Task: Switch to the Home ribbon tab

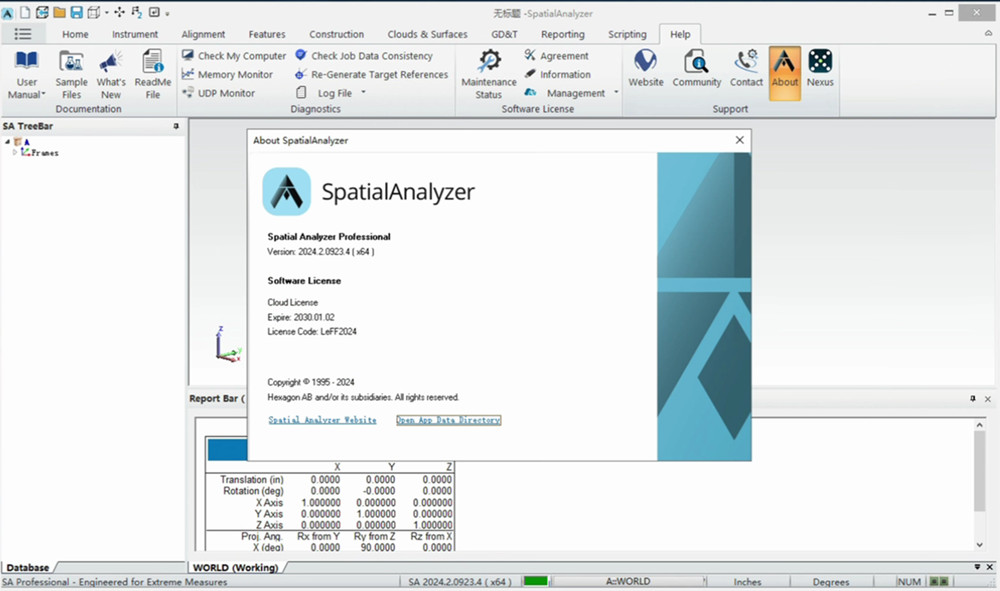Action: point(75,34)
